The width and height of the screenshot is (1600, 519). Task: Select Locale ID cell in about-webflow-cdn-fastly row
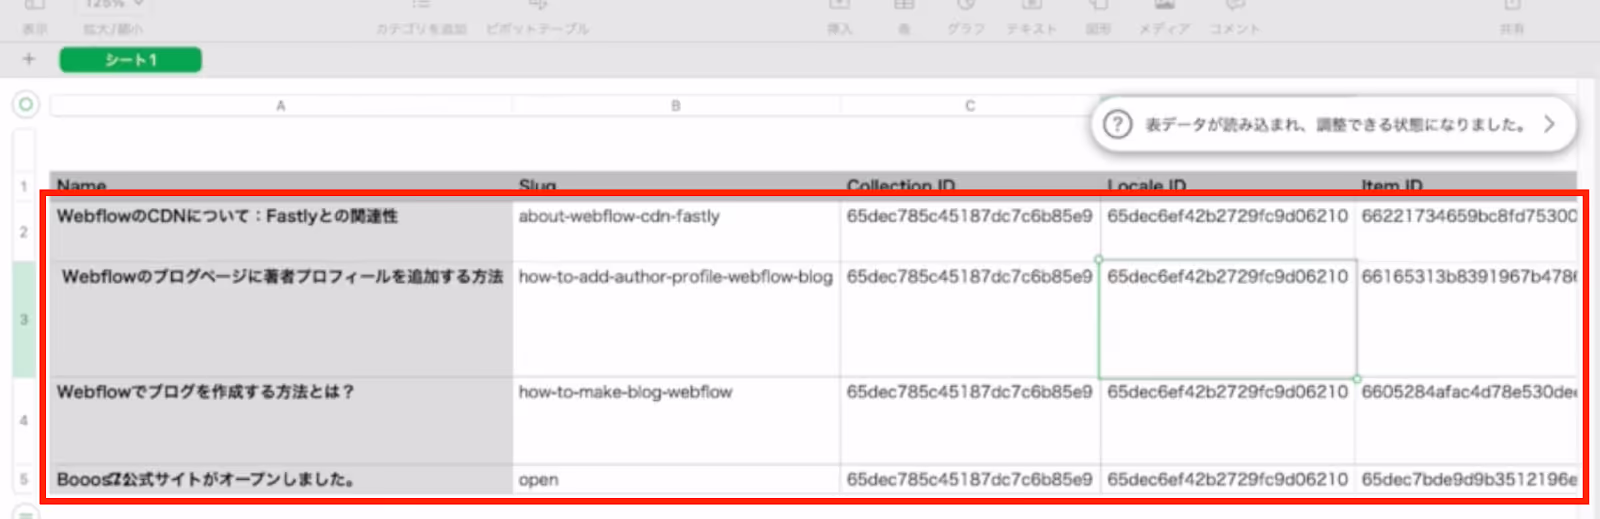tap(1228, 231)
